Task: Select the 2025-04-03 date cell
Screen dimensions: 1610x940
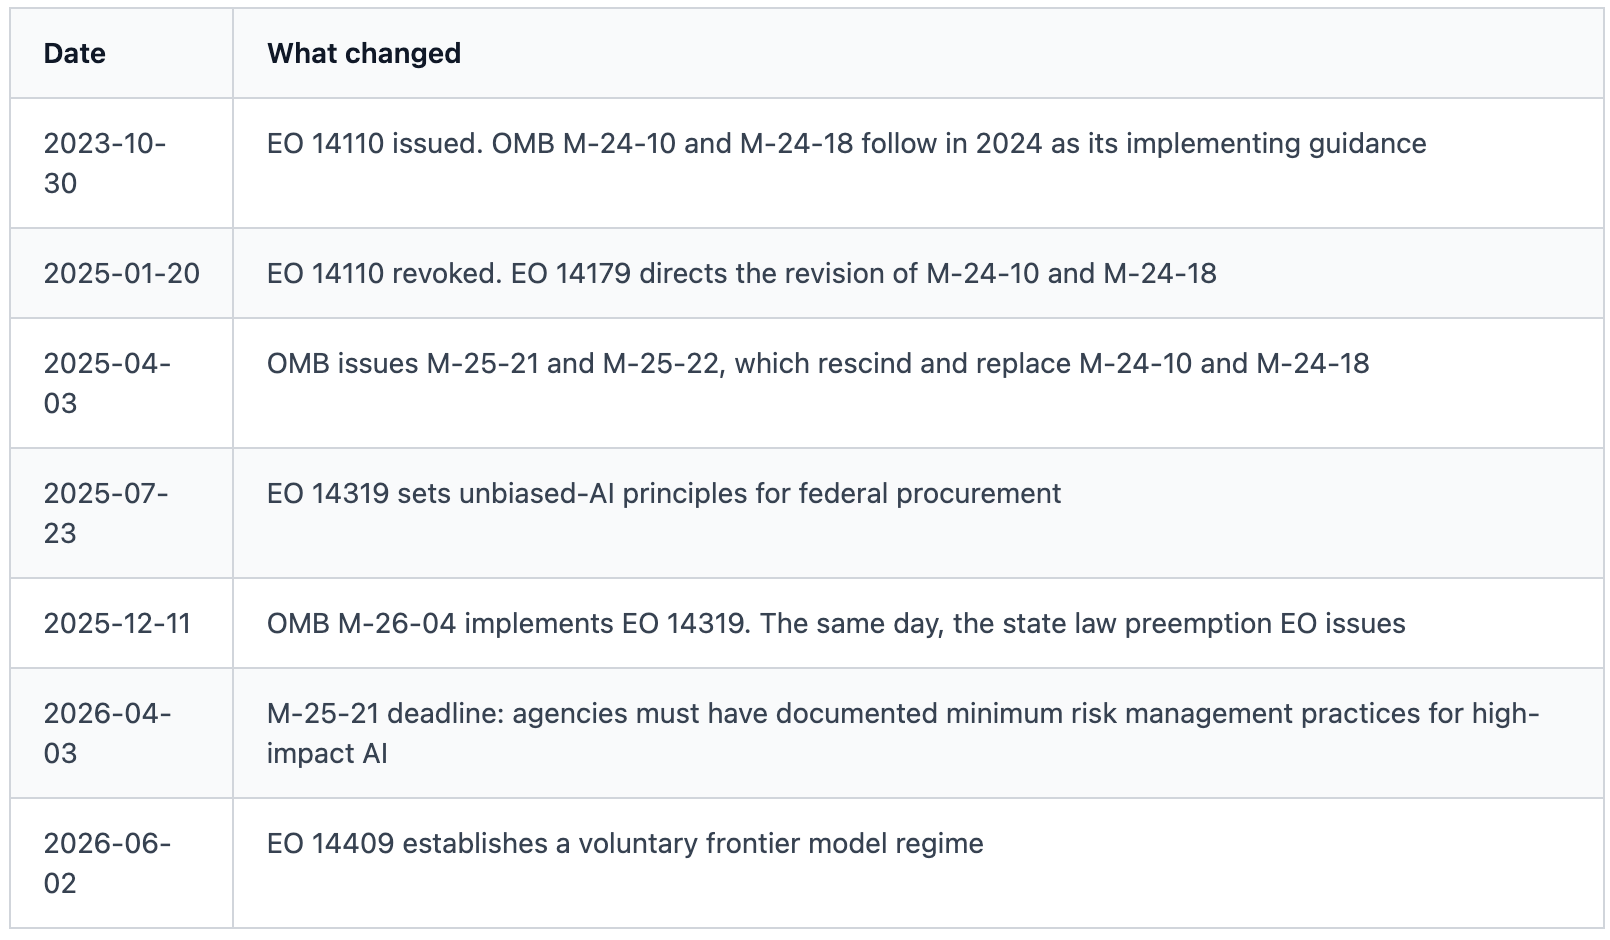Action: [x=121, y=383]
